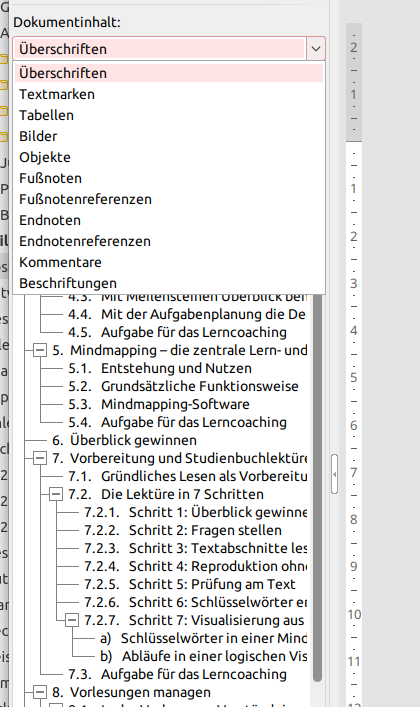Click the vertical ruler at mark 5
420x707 pixels.
(x=354, y=378)
